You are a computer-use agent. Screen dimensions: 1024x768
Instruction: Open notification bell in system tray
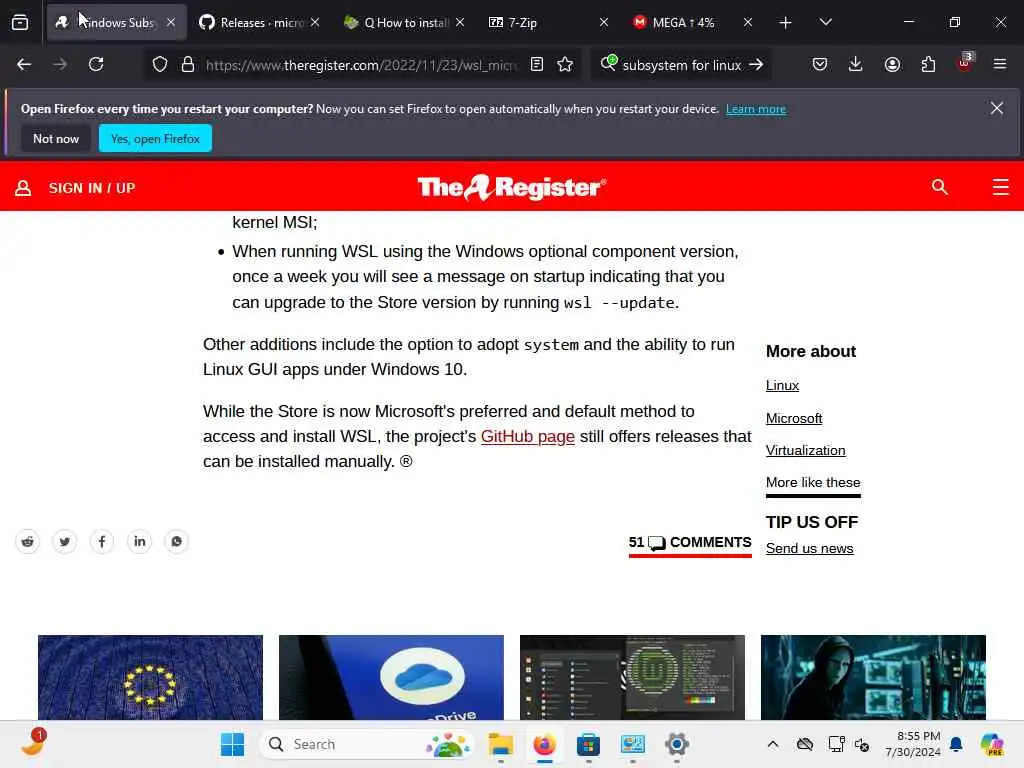[x=956, y=744]
